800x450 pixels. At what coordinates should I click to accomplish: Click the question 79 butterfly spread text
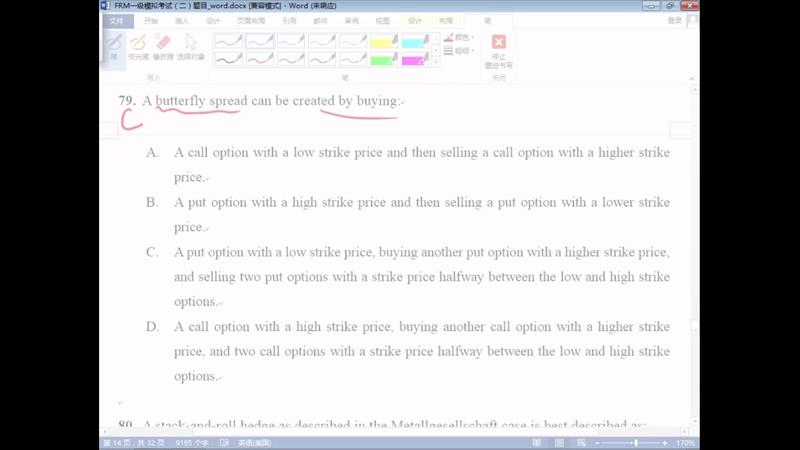[273, 101]
